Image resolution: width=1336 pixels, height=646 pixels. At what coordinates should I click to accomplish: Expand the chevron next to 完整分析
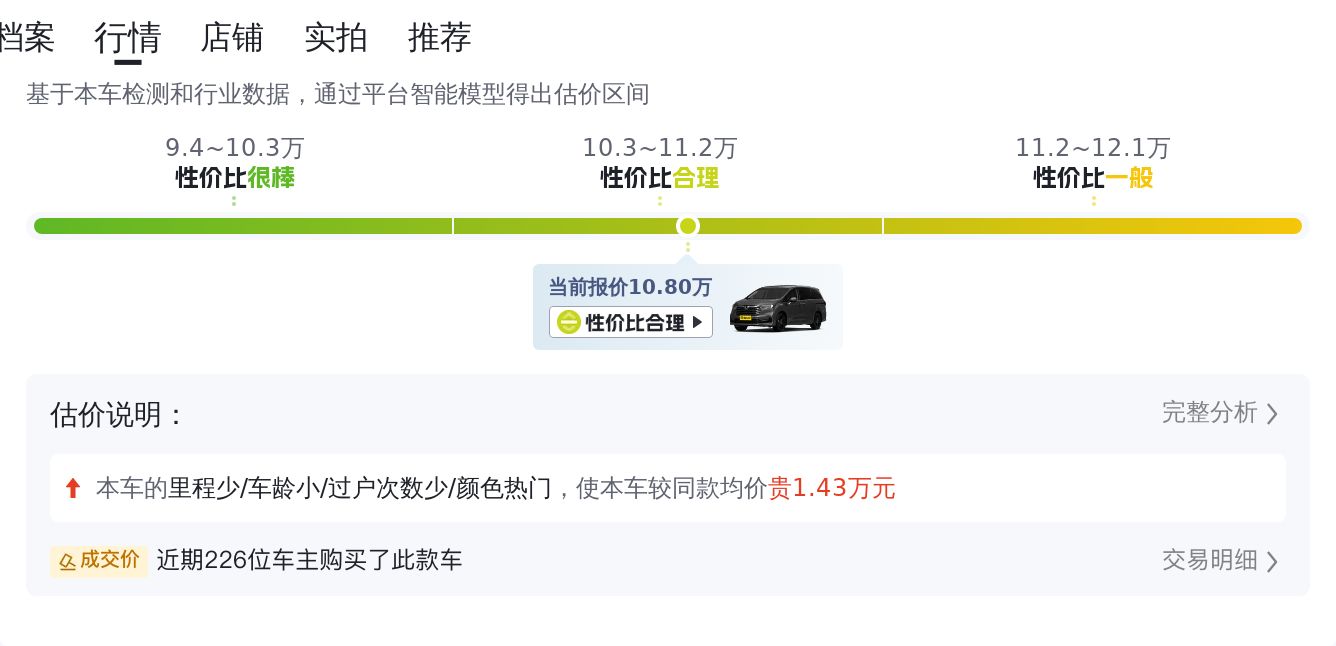(x=1272, y=414)
